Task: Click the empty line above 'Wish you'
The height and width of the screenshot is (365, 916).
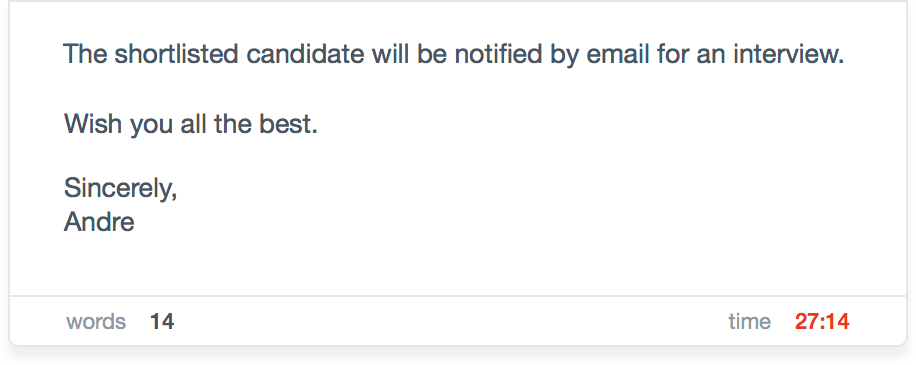Action: coord(457,89)
